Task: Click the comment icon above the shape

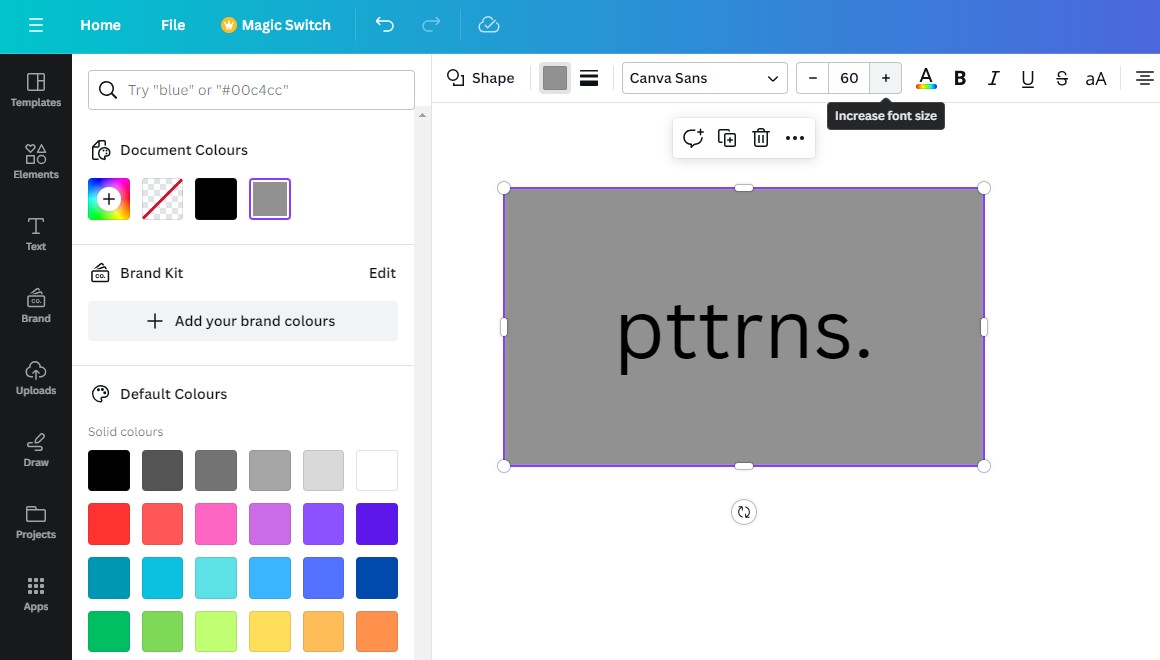Action: coord(692,138)
